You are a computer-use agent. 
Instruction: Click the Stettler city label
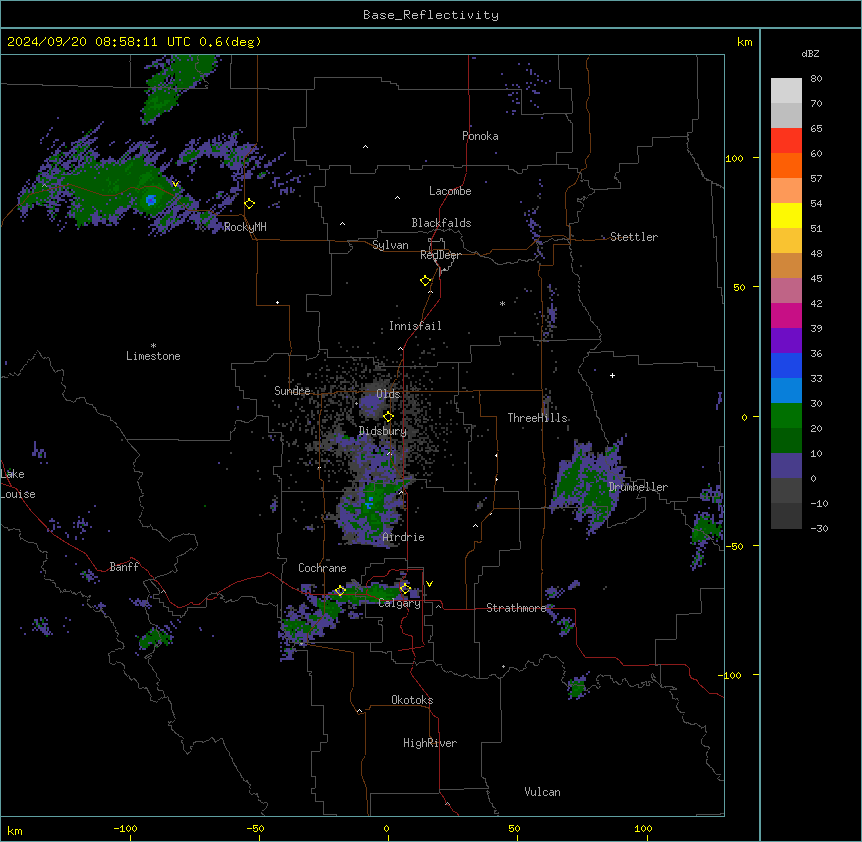pos(634,237)
